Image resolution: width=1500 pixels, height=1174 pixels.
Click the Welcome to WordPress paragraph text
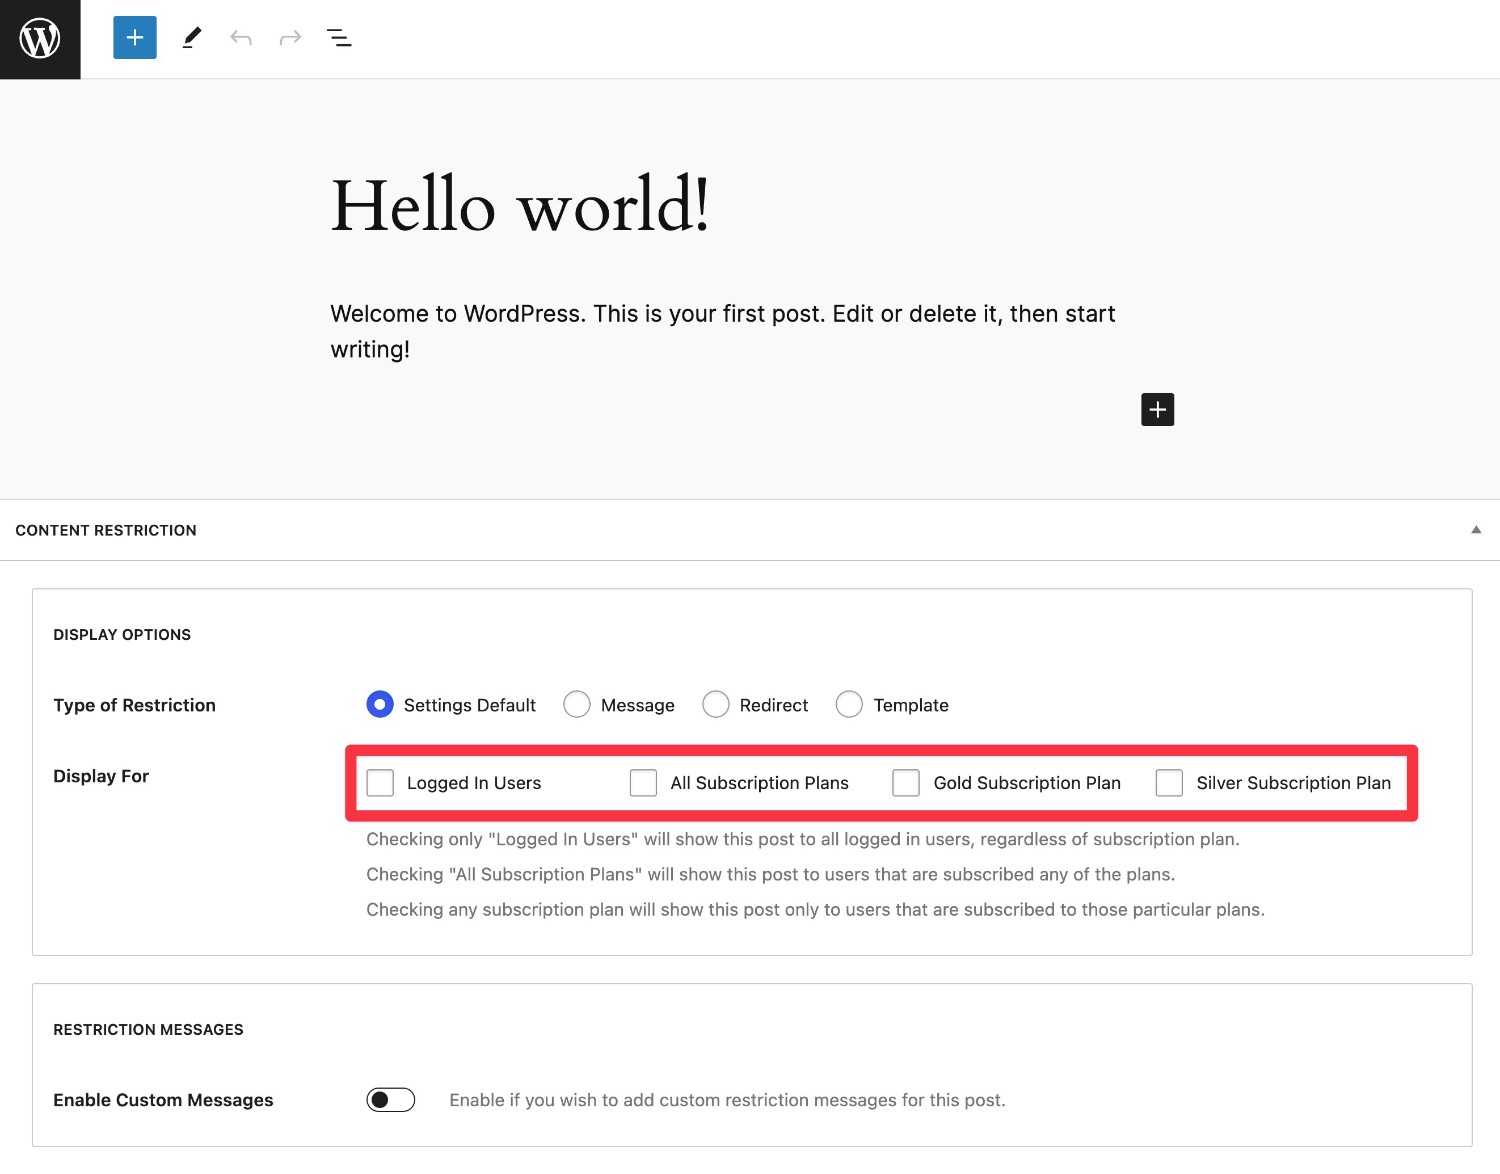(723, 331)
